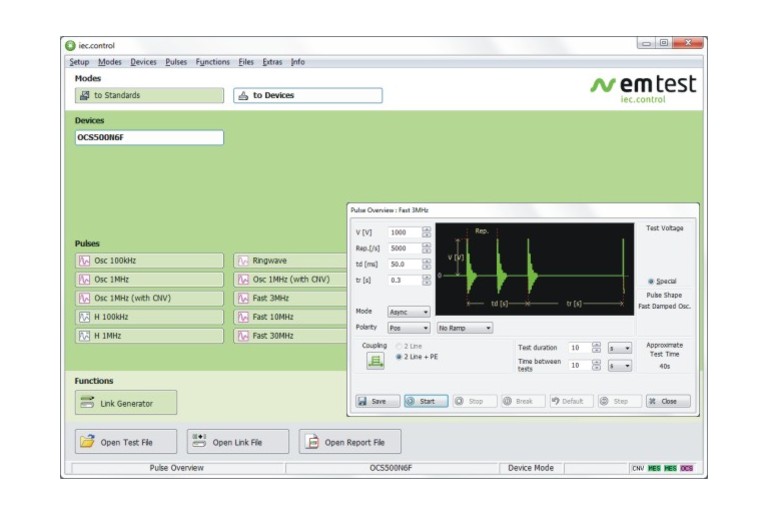Screen dimensions: 768x515
Task: Open the Polarity dropdown showing Pos
Action: [408, 328]
